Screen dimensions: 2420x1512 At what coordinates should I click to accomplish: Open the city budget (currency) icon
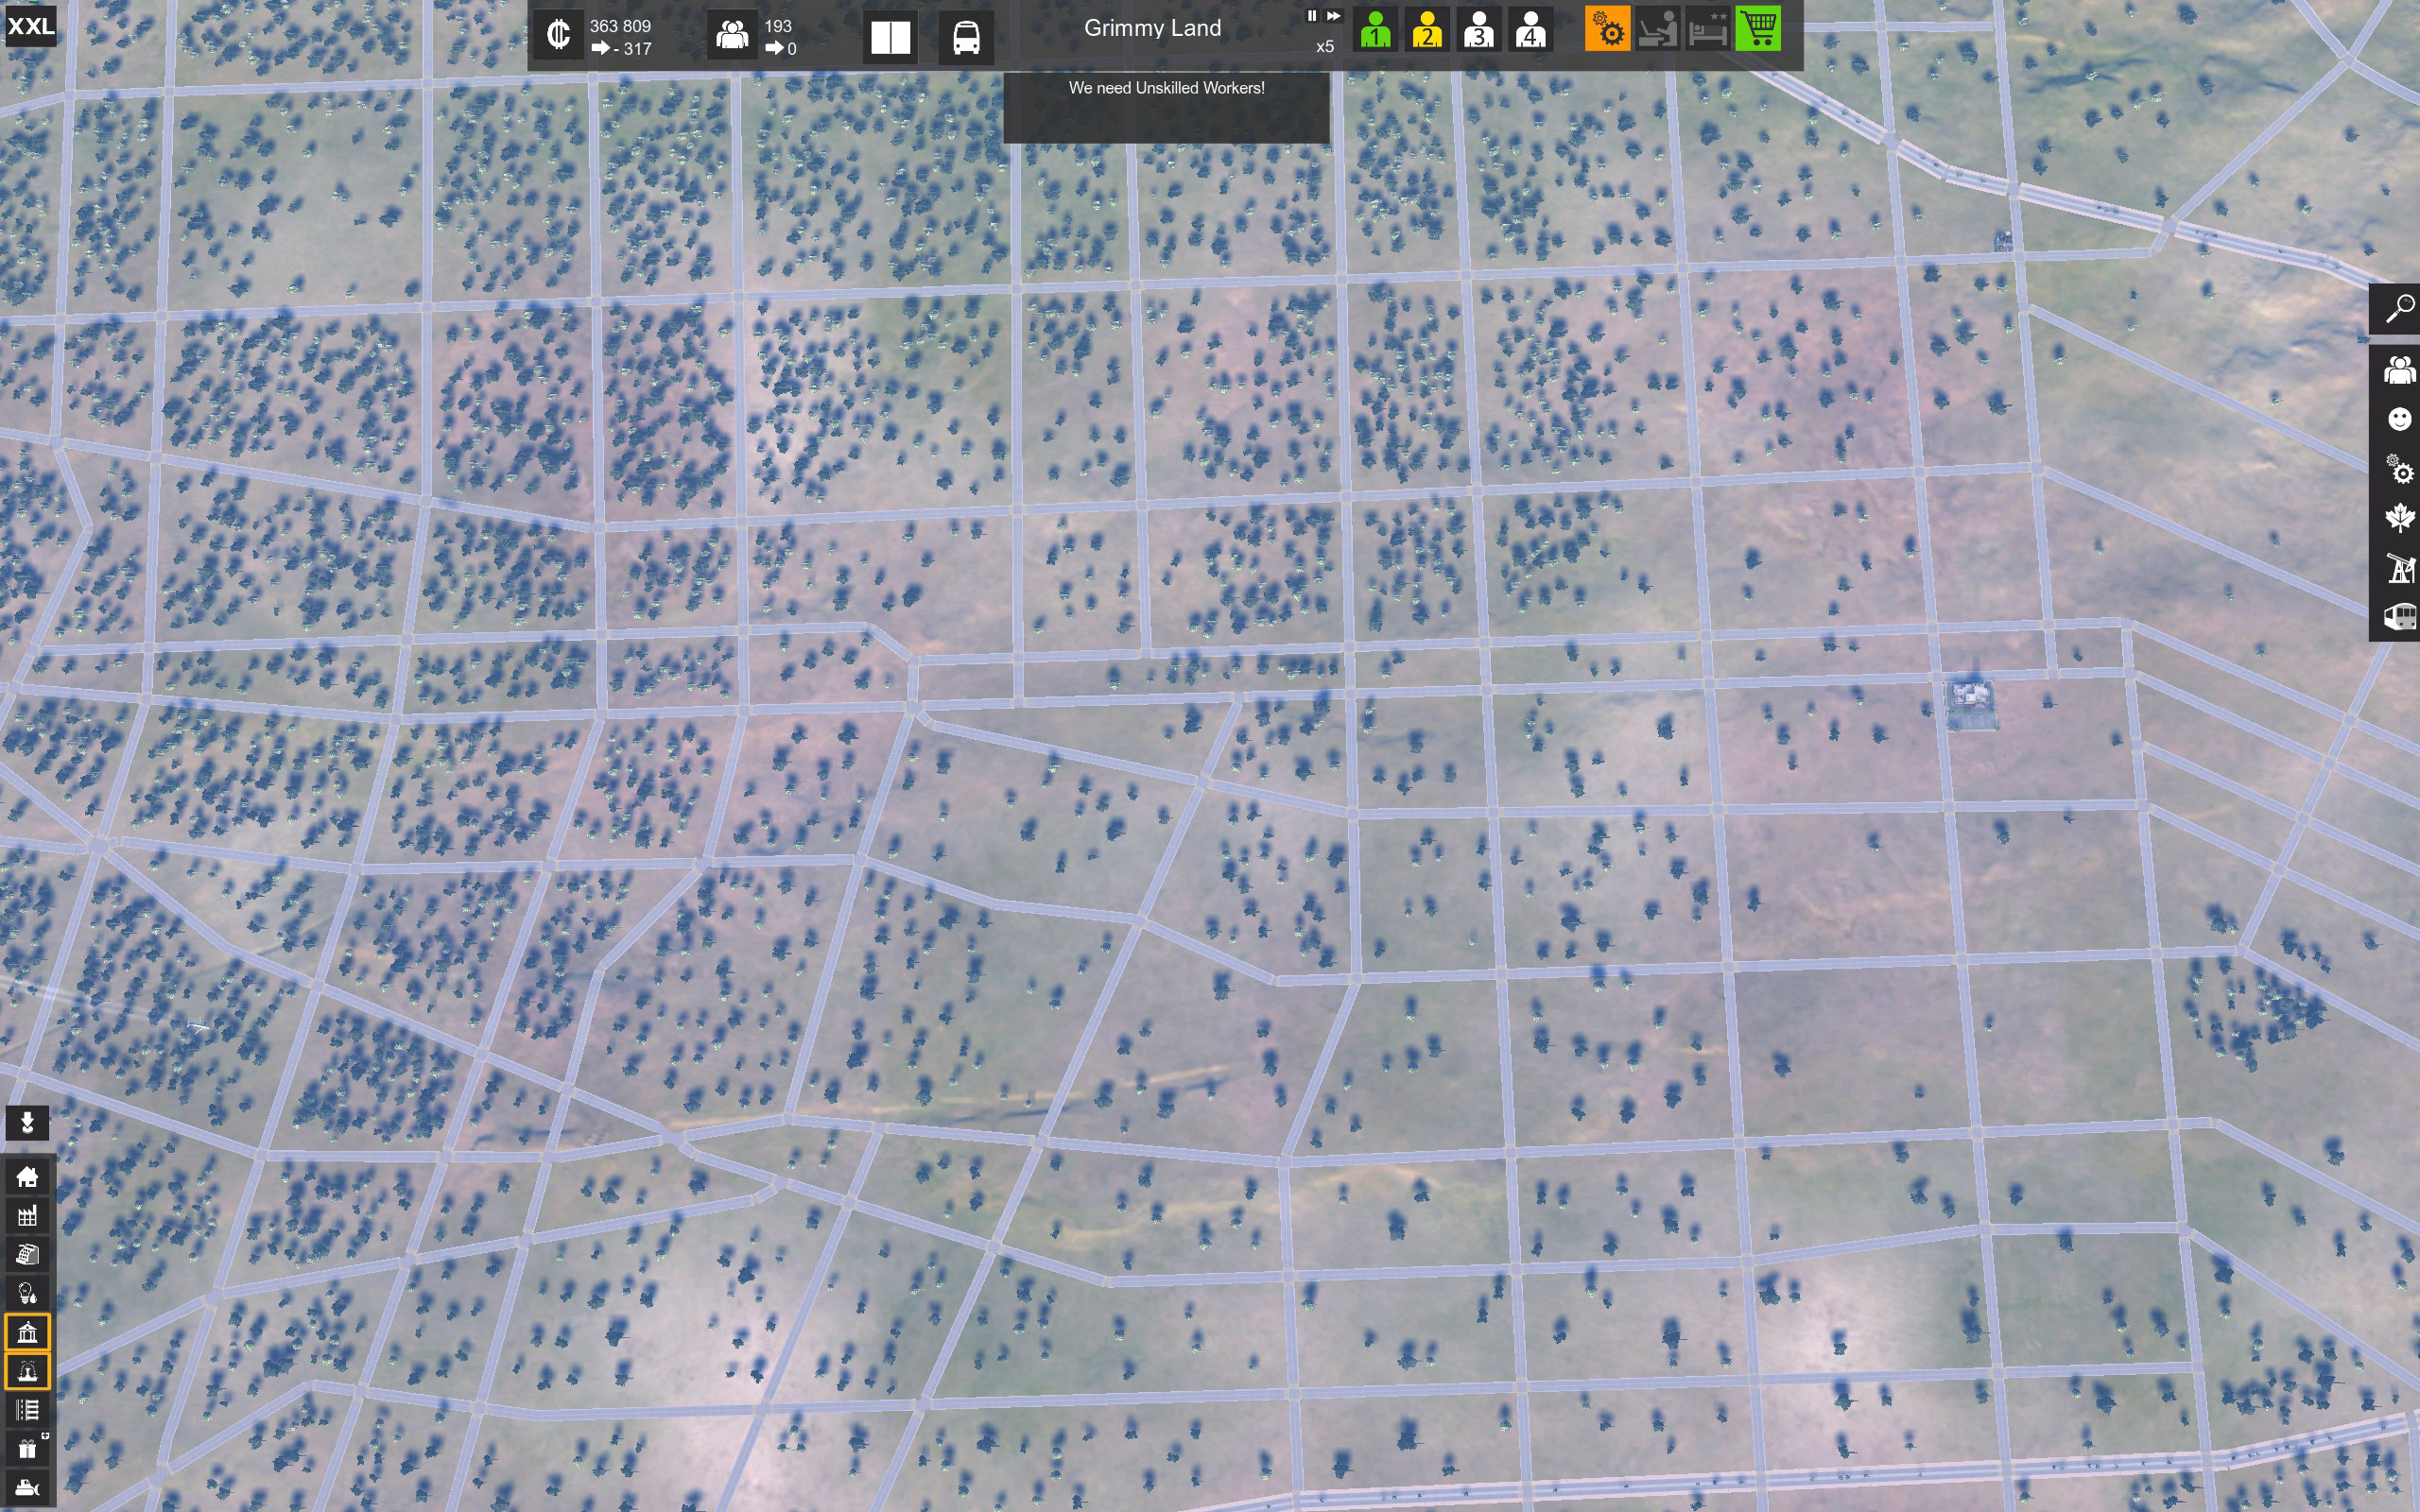(558, 36)
